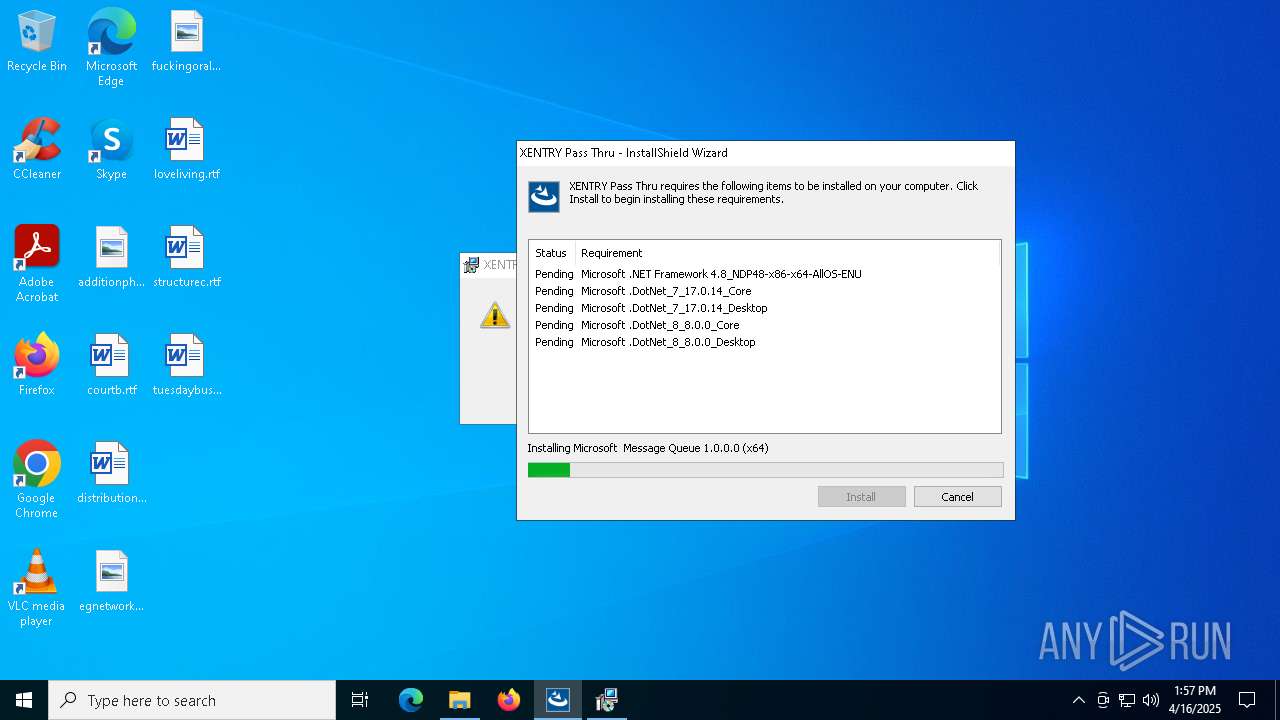Select the egnetwork image file
Screen dimensions: 1280x720
111,581
